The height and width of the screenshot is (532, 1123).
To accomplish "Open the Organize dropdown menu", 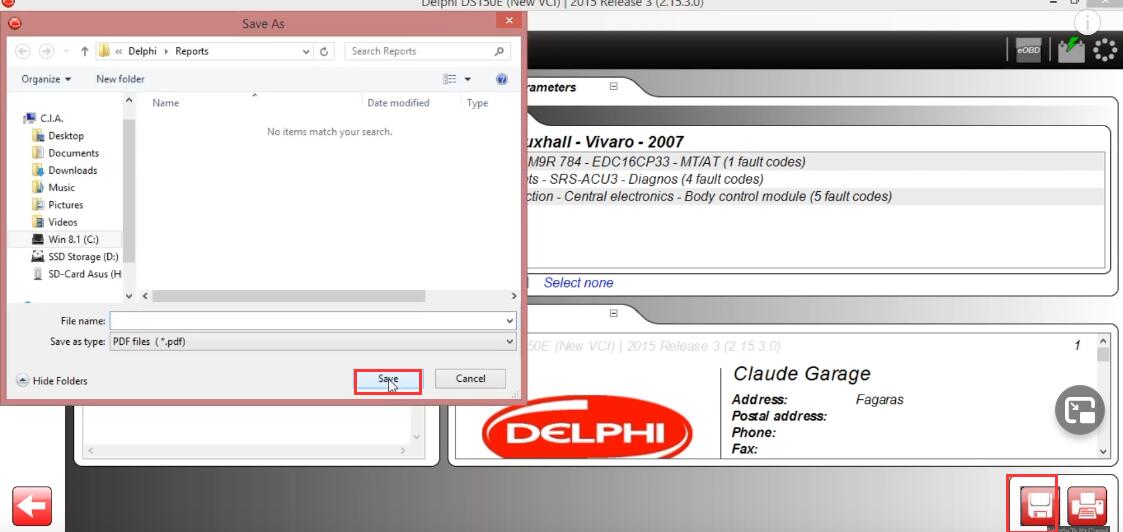I will 46,79.
